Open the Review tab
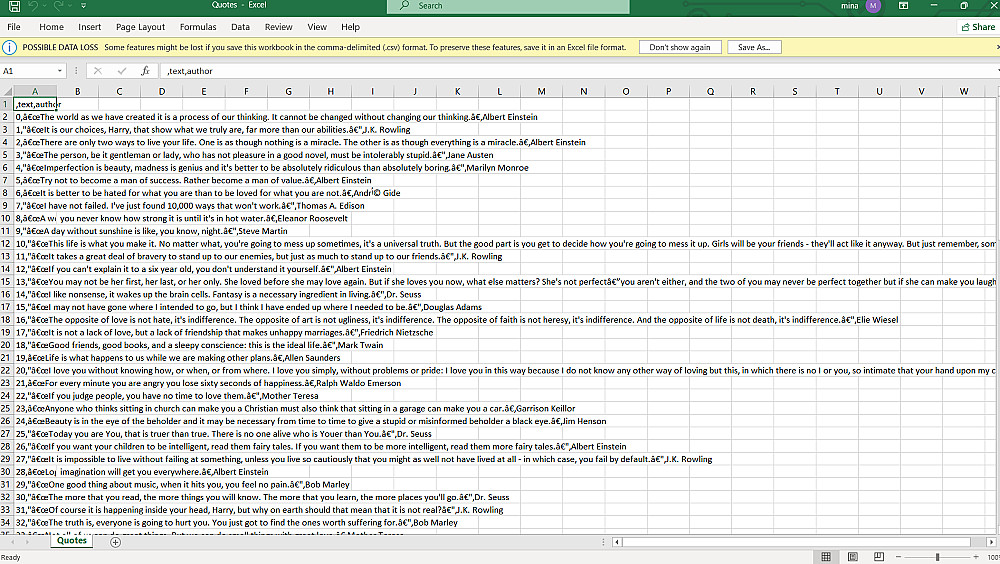 pyautogui.click(x=278, y=27)
